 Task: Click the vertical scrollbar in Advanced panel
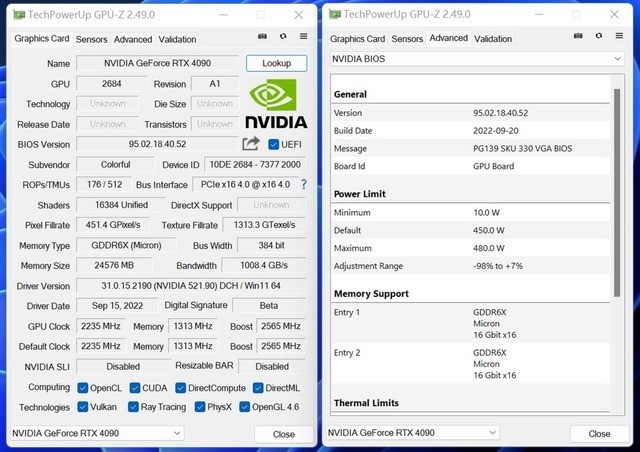pyautogui.click(x=617, y=193)
